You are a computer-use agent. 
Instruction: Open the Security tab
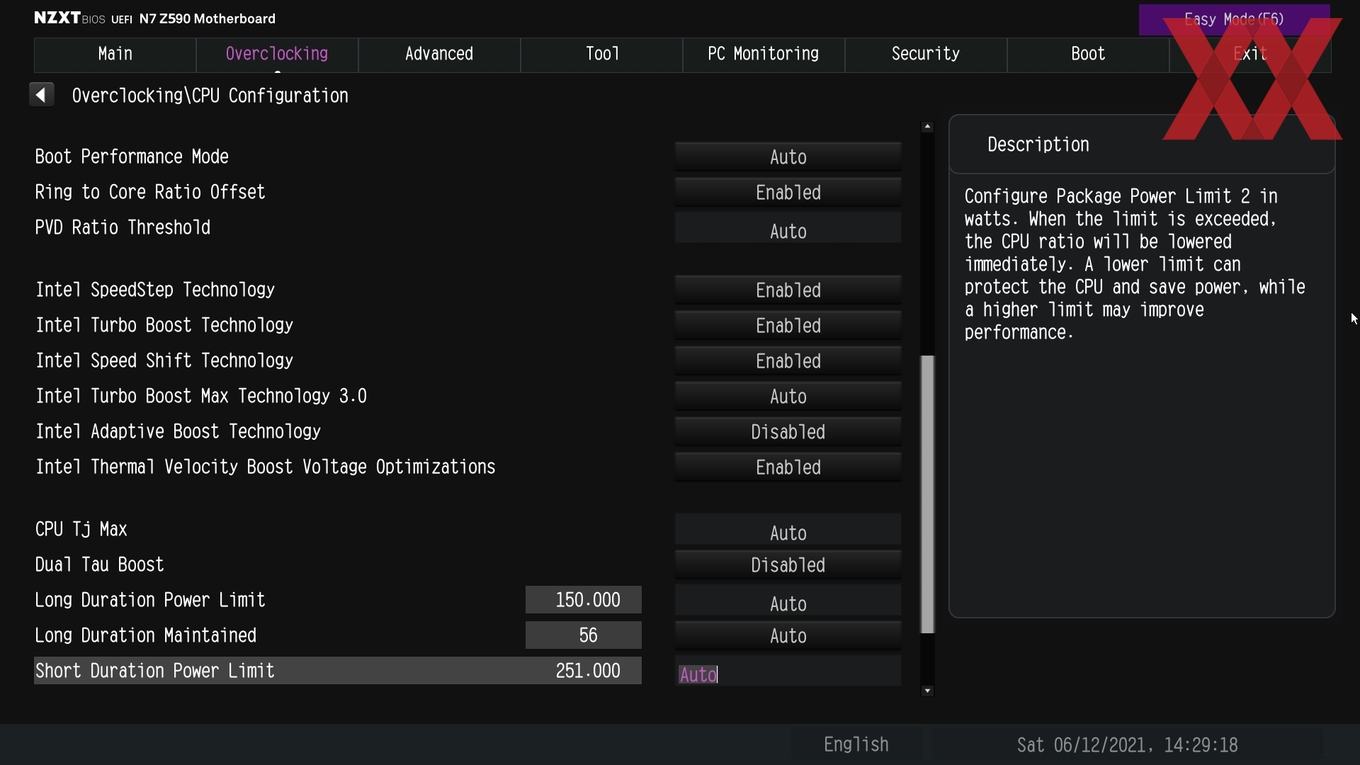pos(925,54)
